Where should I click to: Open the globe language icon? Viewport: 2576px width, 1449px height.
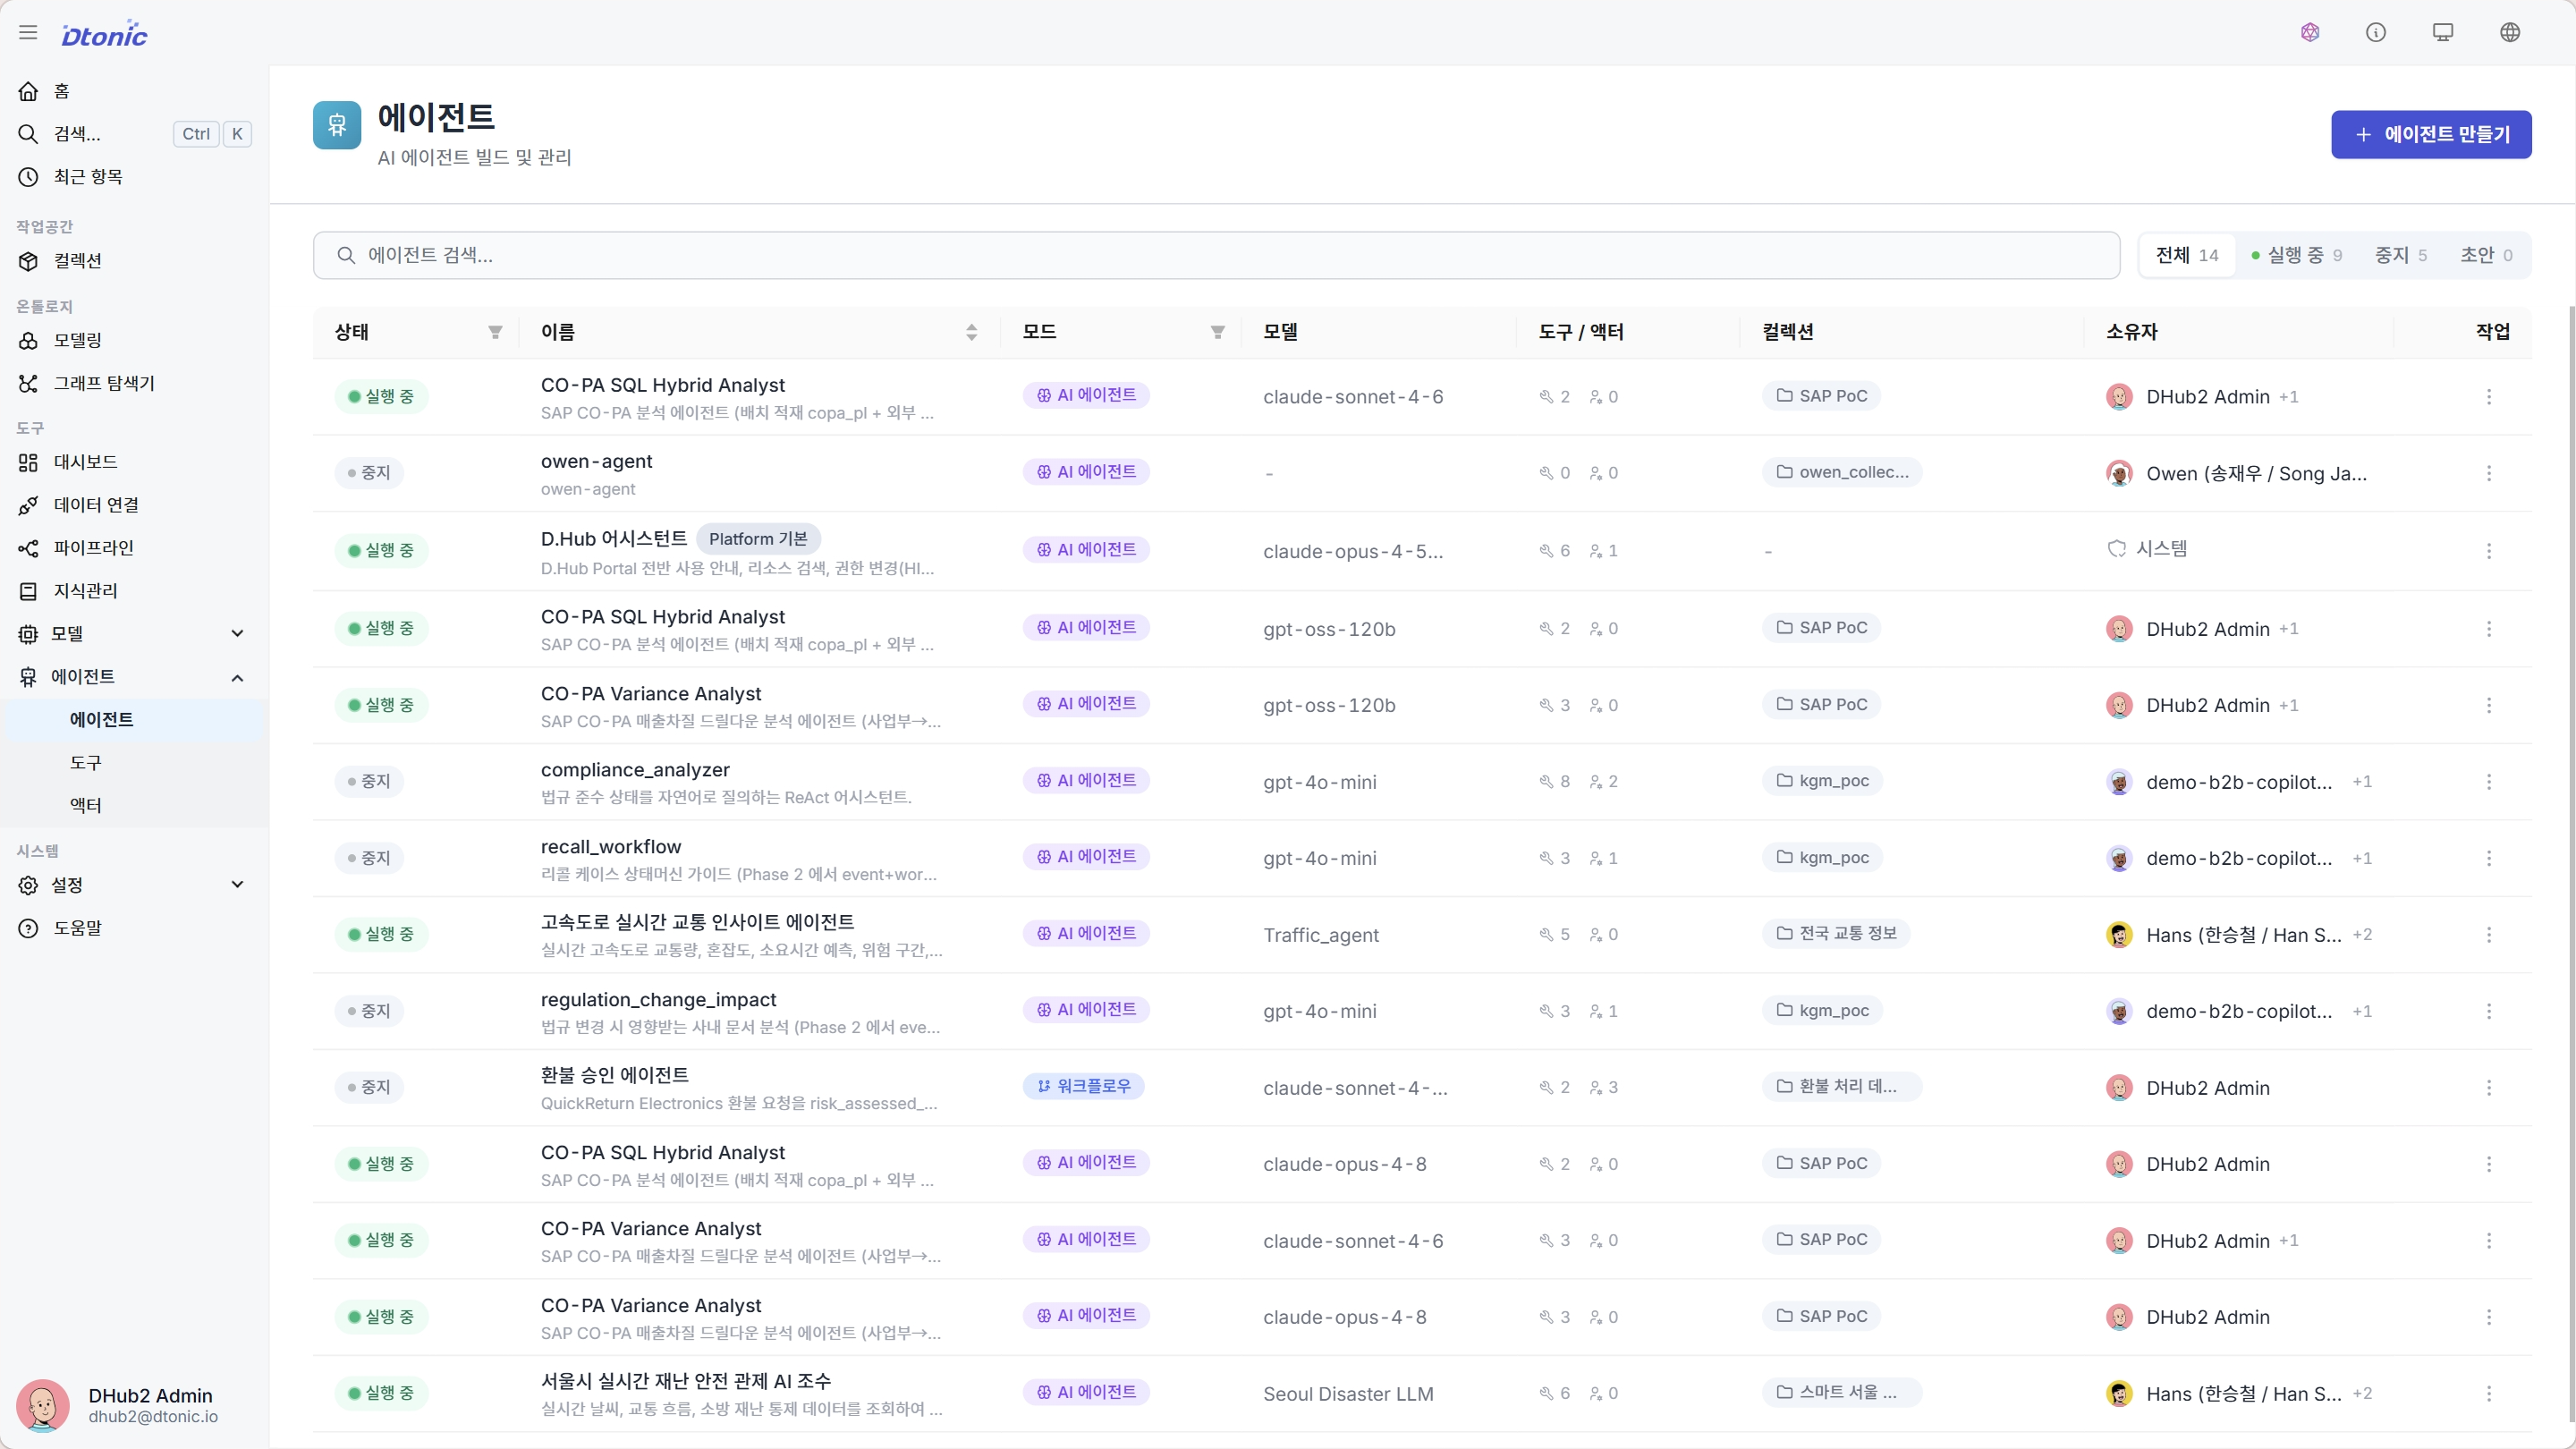point(2510,33)
